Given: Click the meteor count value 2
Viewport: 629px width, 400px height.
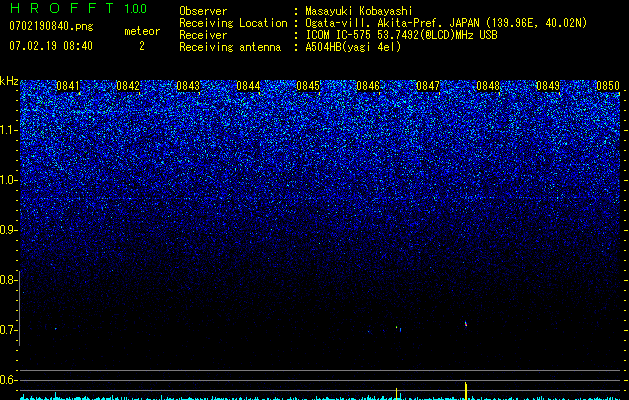Looking at the screenshot, I should 142,46.
